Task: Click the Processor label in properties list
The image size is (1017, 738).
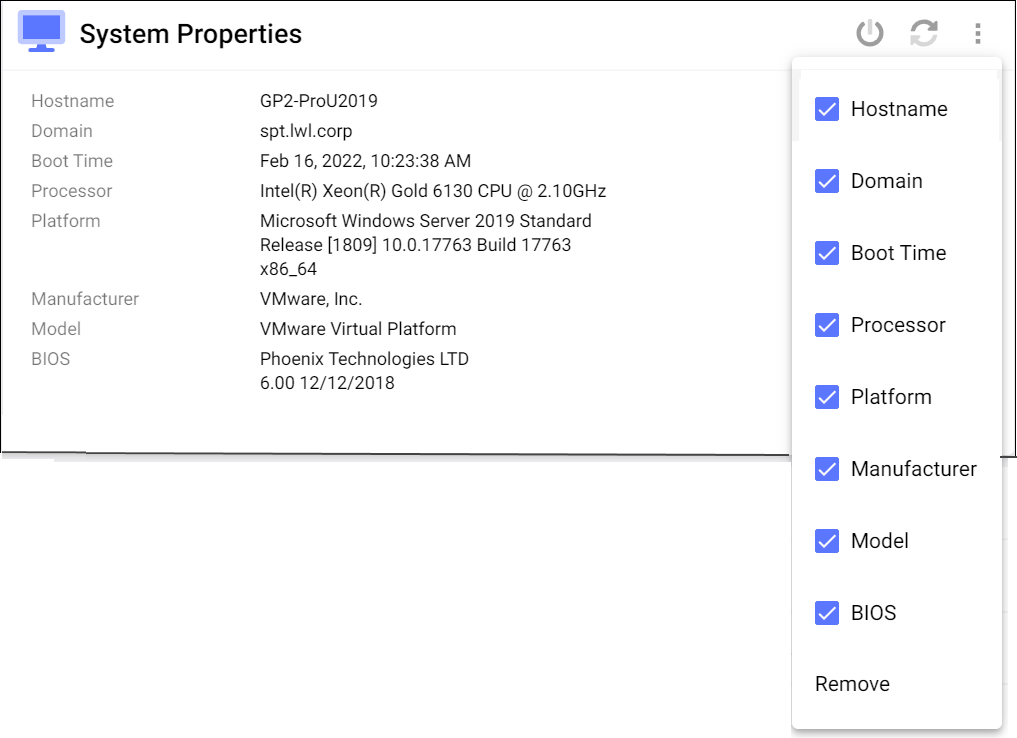Action: coord(71,191)
